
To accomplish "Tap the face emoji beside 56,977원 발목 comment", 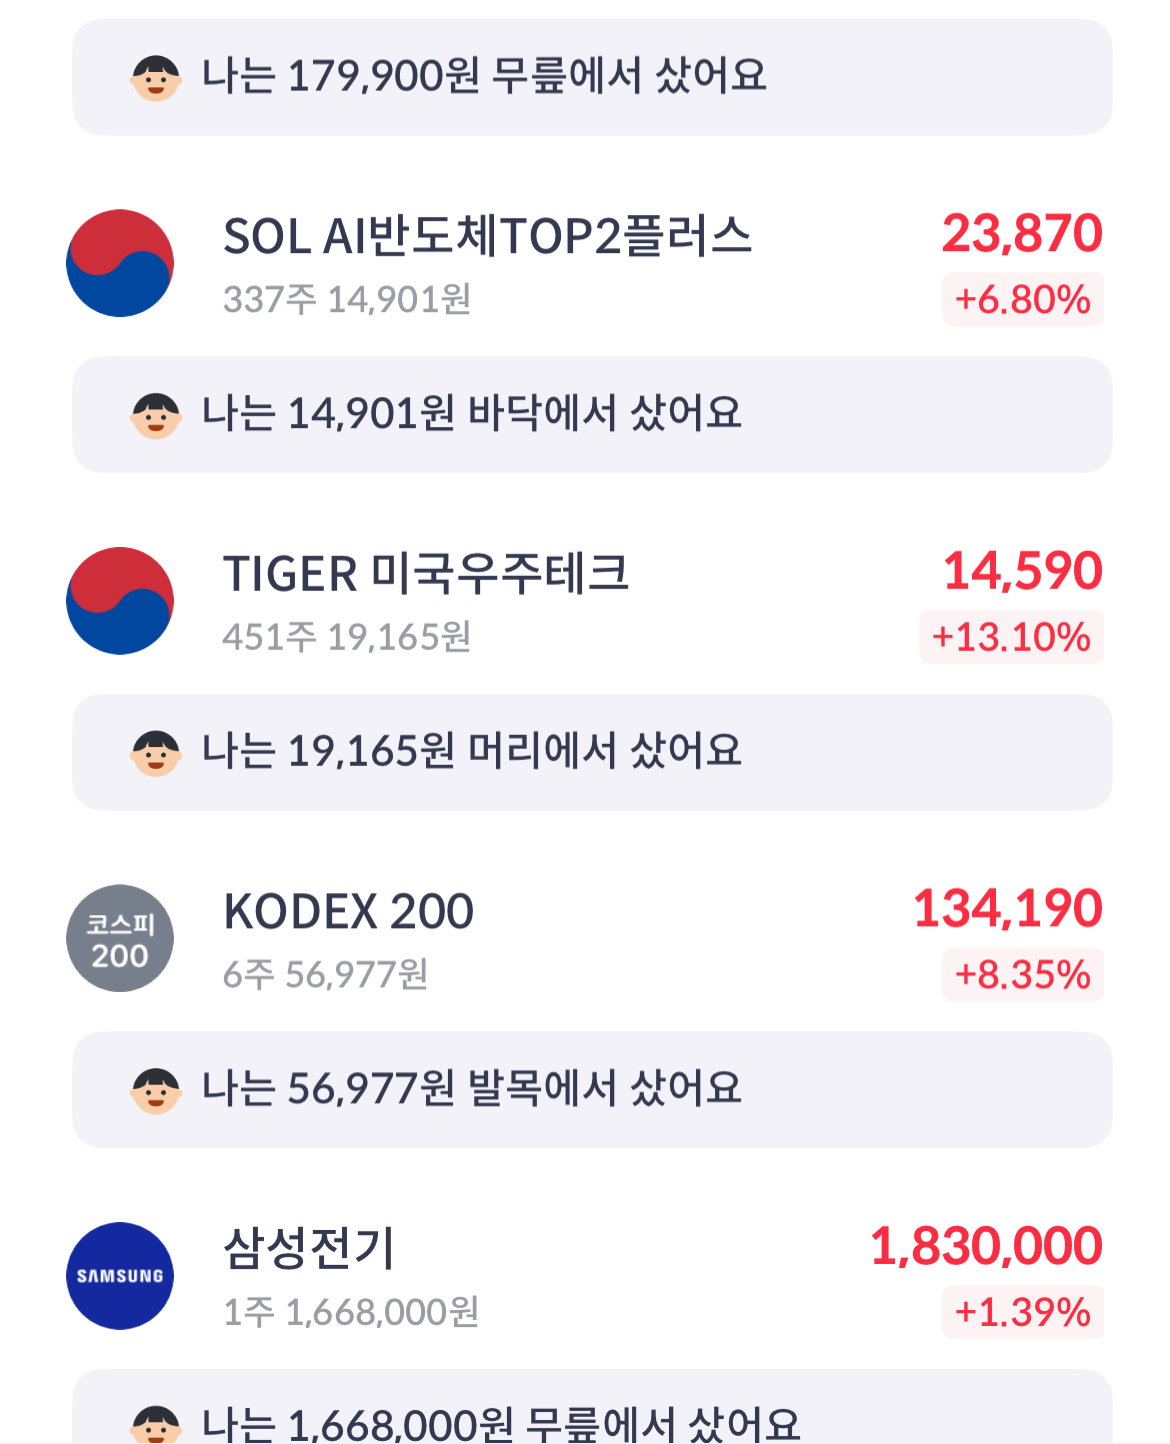I will click(x=156, y=1090).
